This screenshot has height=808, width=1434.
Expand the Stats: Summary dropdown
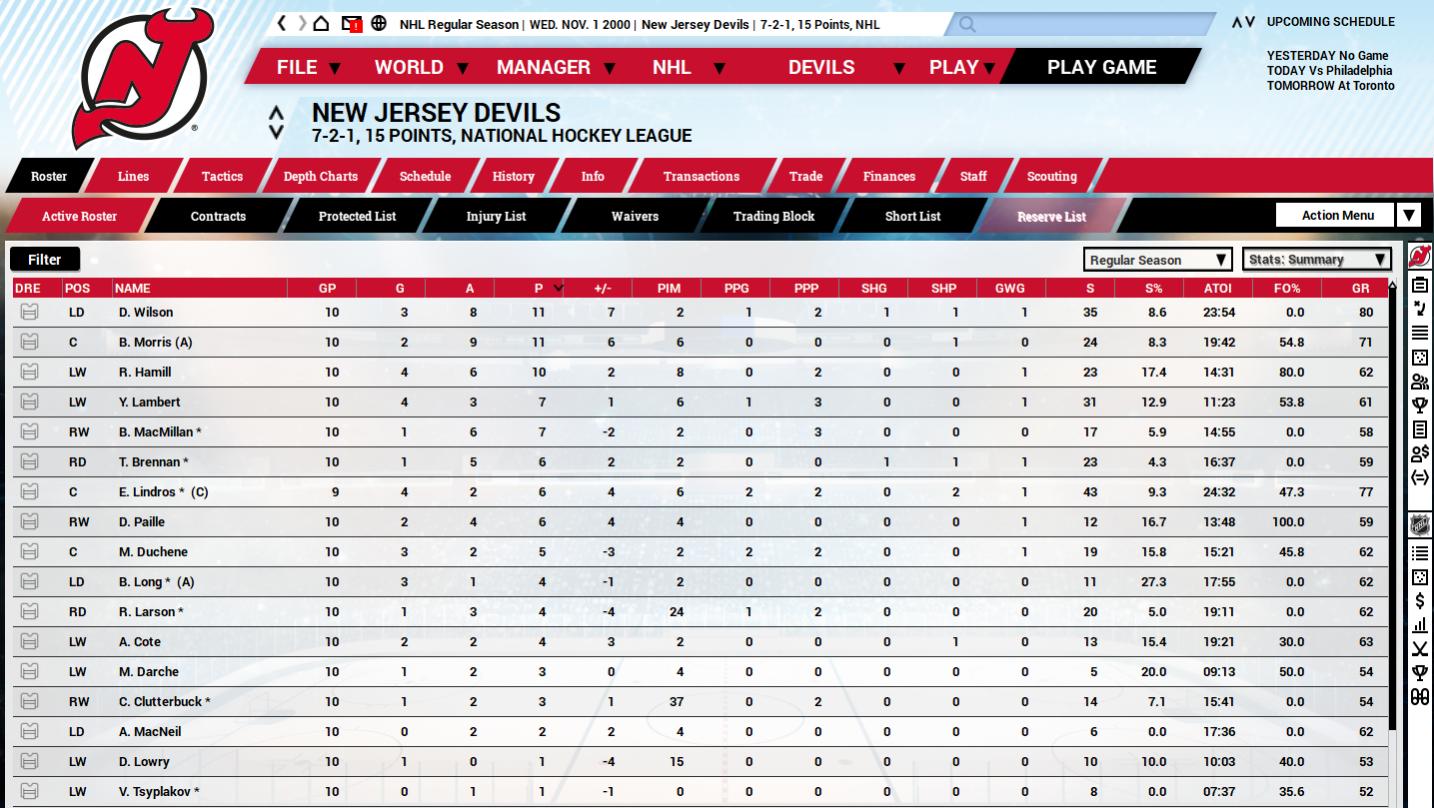click(x=1317, y=260)
